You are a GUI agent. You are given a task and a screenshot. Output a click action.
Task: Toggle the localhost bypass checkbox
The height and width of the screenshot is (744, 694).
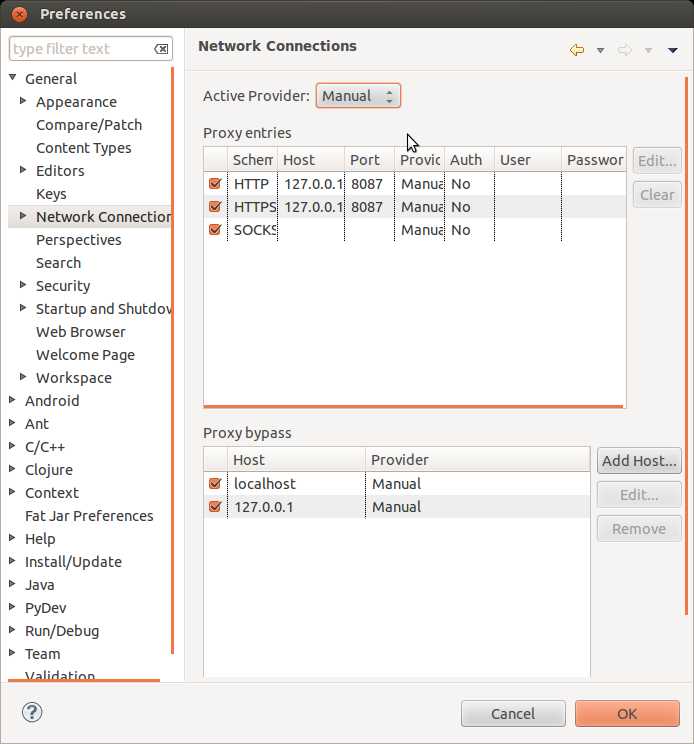[215, 484]
